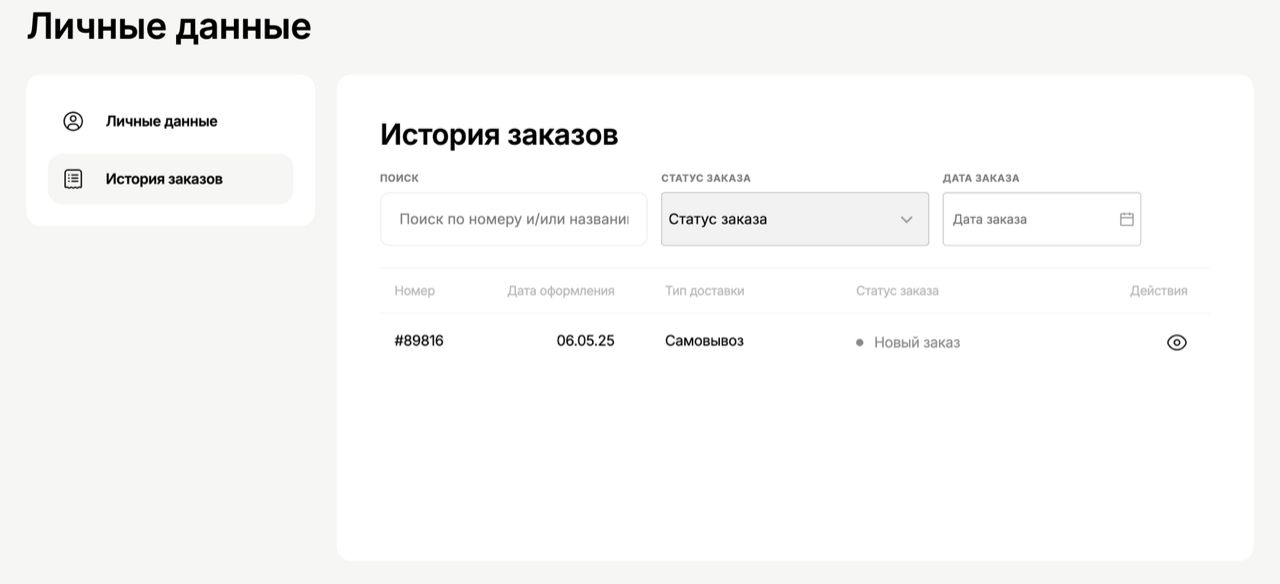Select История заказов sidebar item
The height and width of the screenshot is (584, 1280).
pos(171,179)
